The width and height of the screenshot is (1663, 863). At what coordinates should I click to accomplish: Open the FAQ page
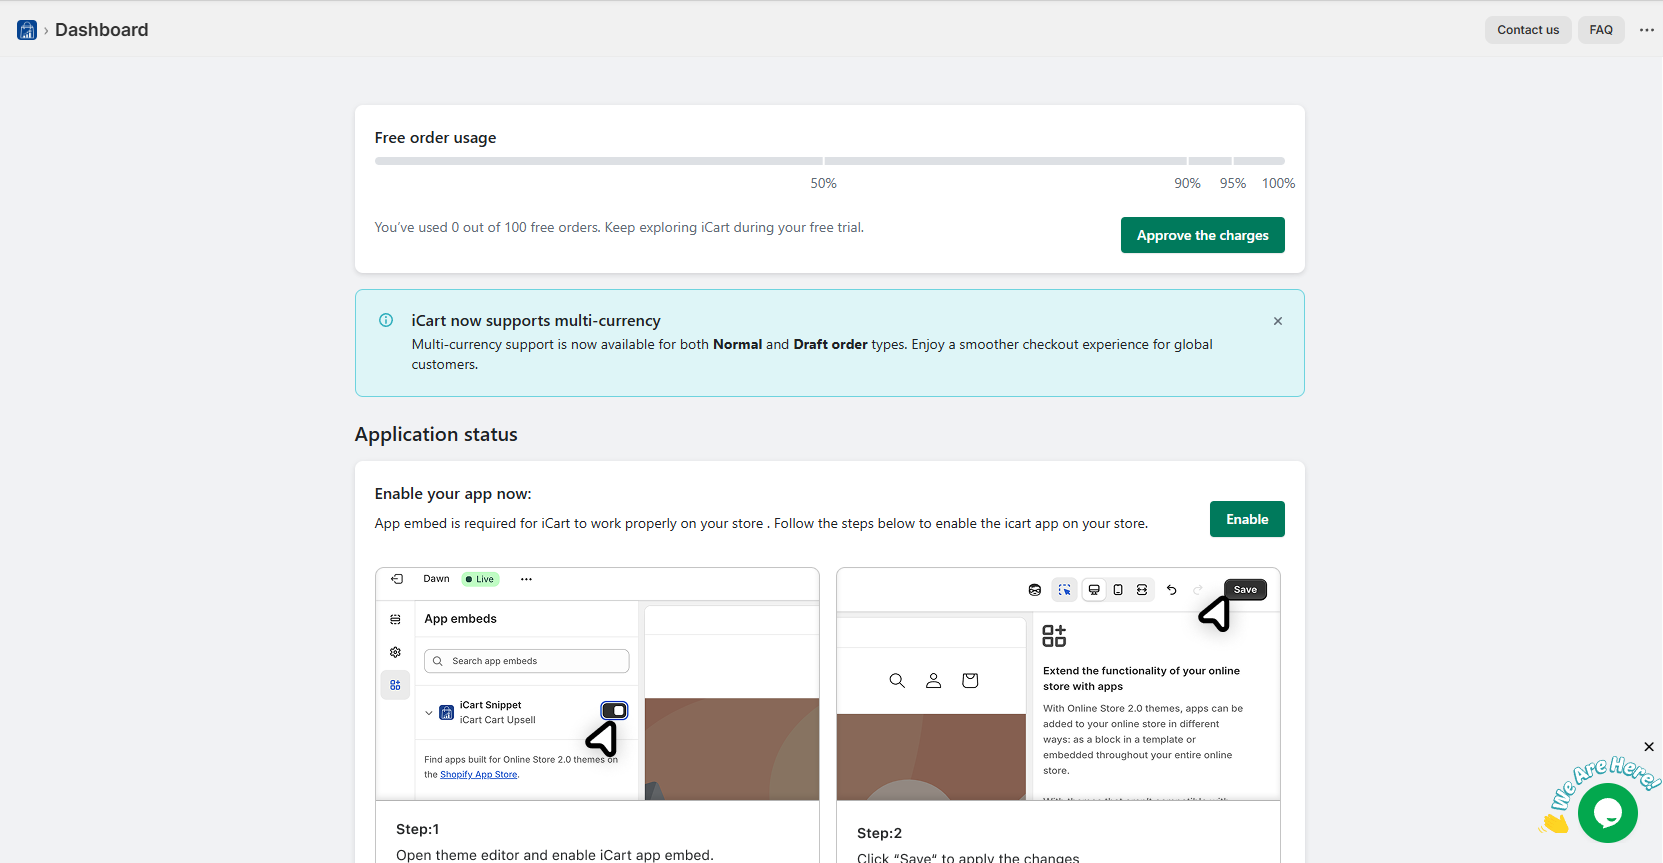(x=1600, y=30)
